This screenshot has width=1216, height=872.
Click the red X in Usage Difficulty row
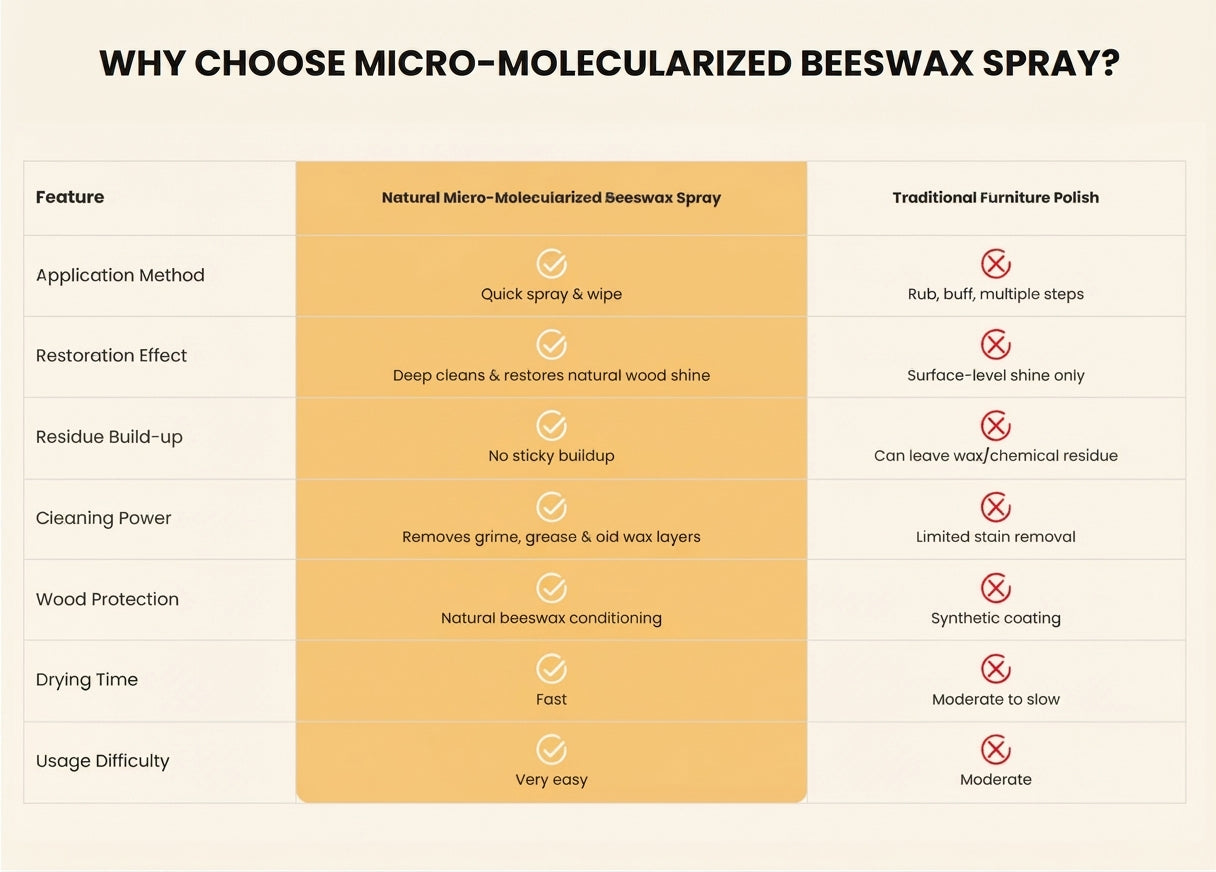pyautogui.click(x=995, y=749)
